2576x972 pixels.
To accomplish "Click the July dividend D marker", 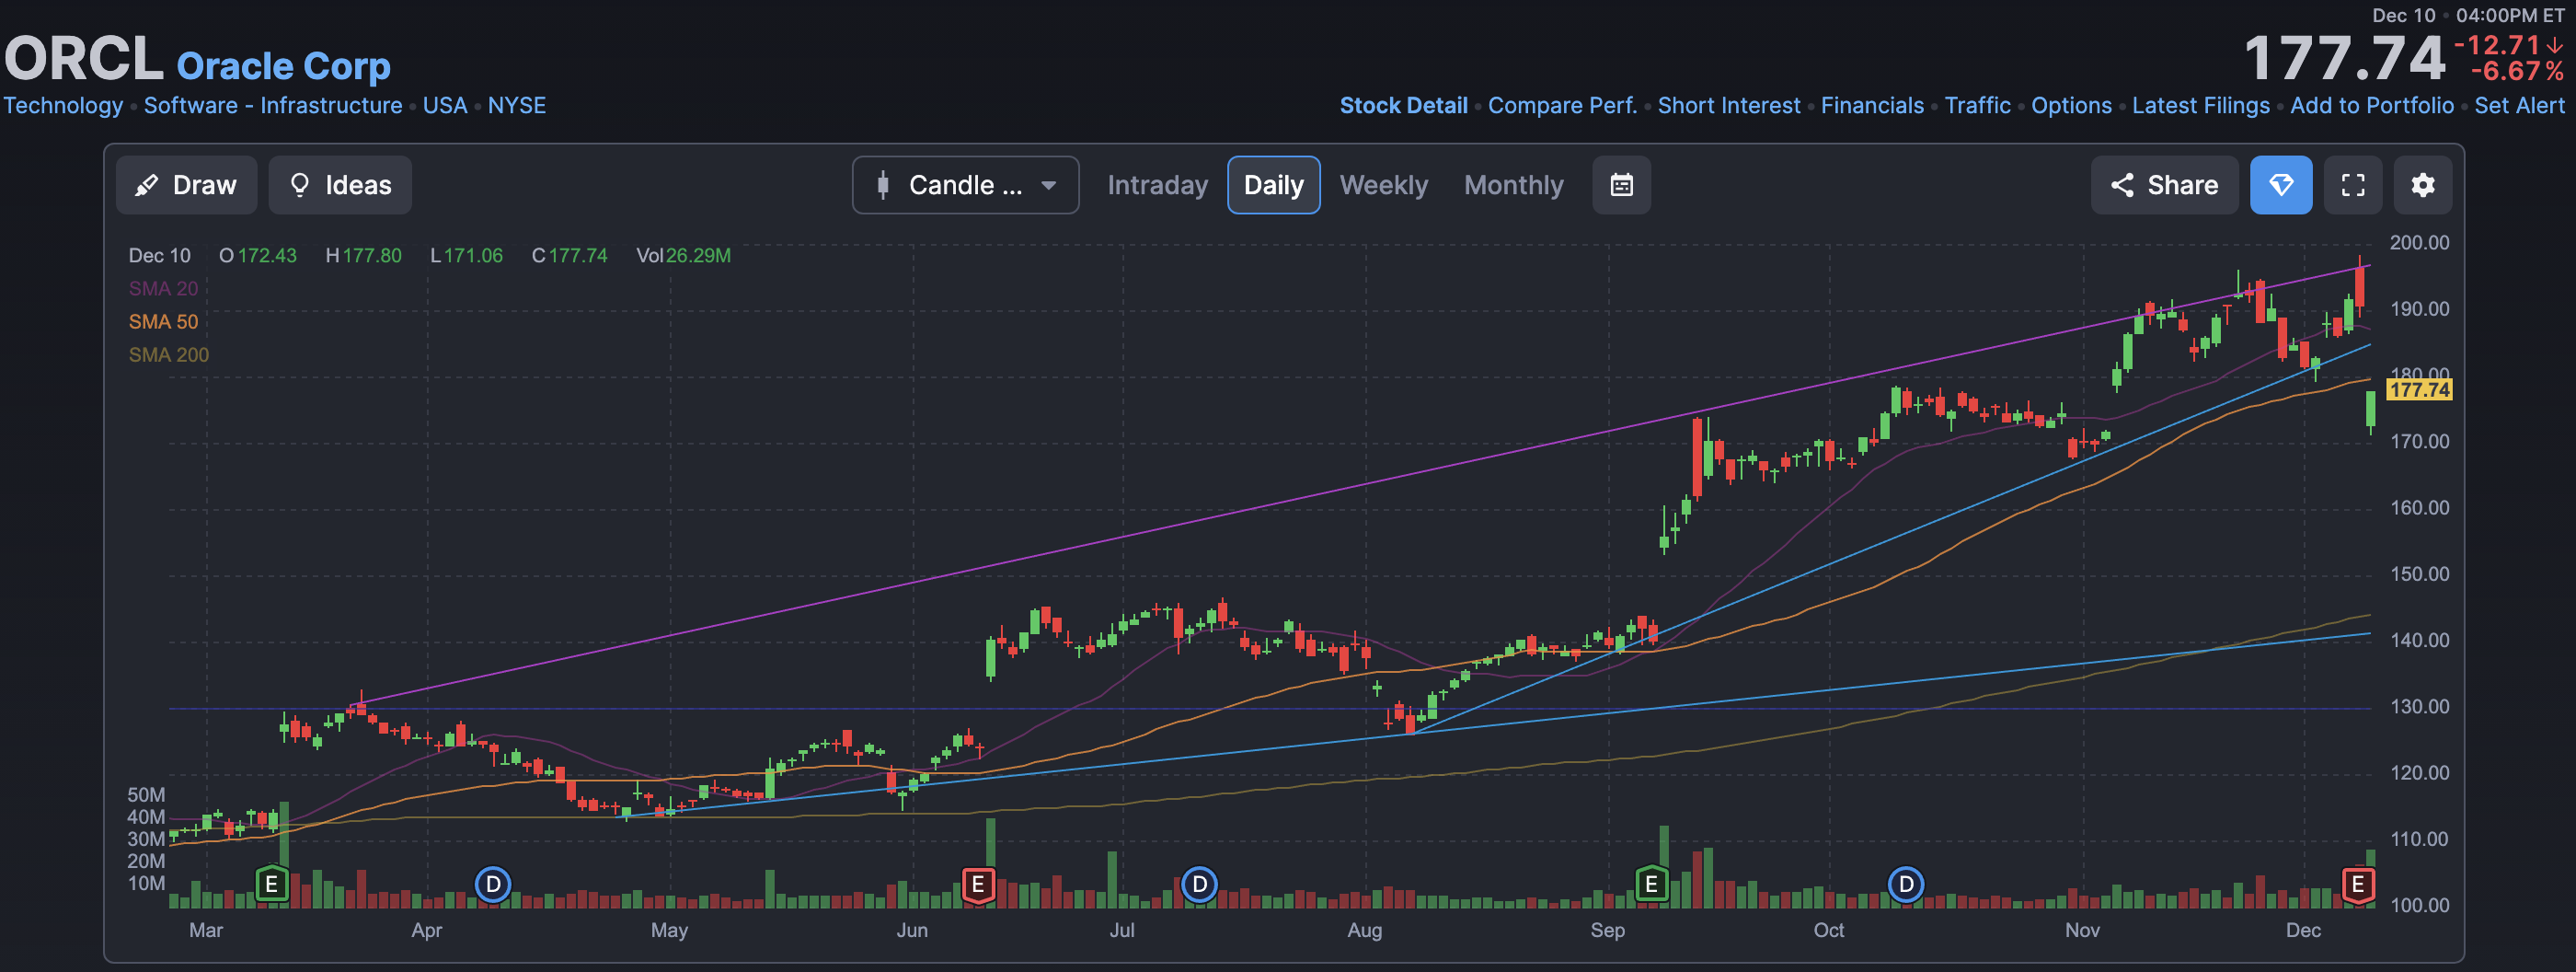I will (x=1200, y=885).
